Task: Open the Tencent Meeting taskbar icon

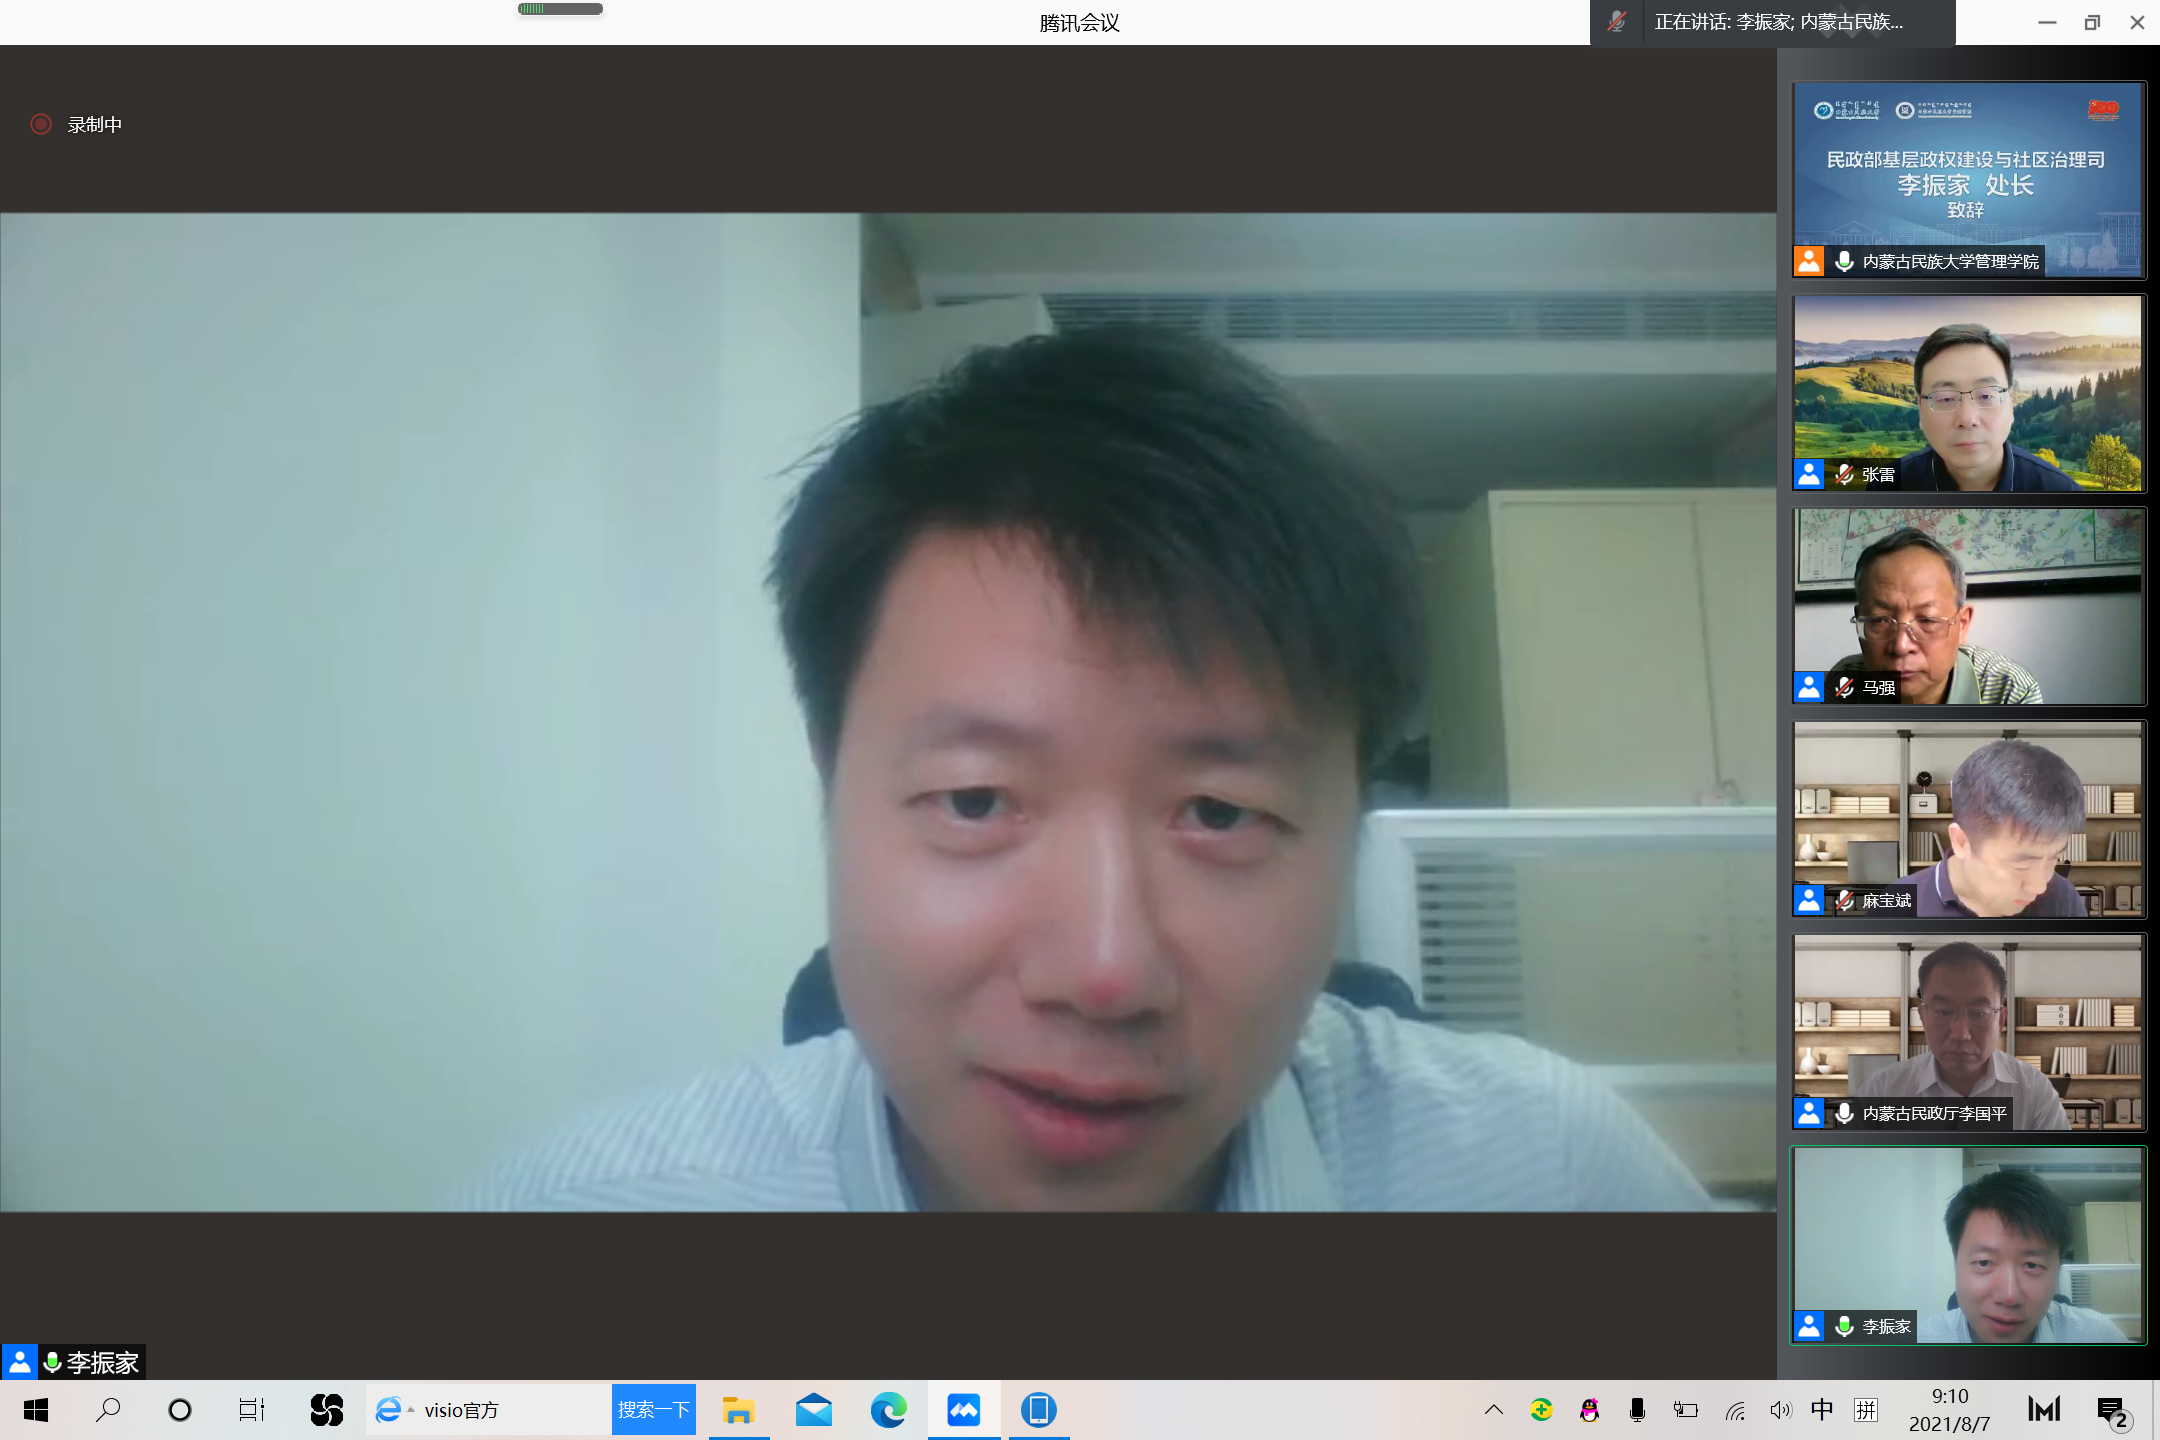Action: tap(964, 1410)
